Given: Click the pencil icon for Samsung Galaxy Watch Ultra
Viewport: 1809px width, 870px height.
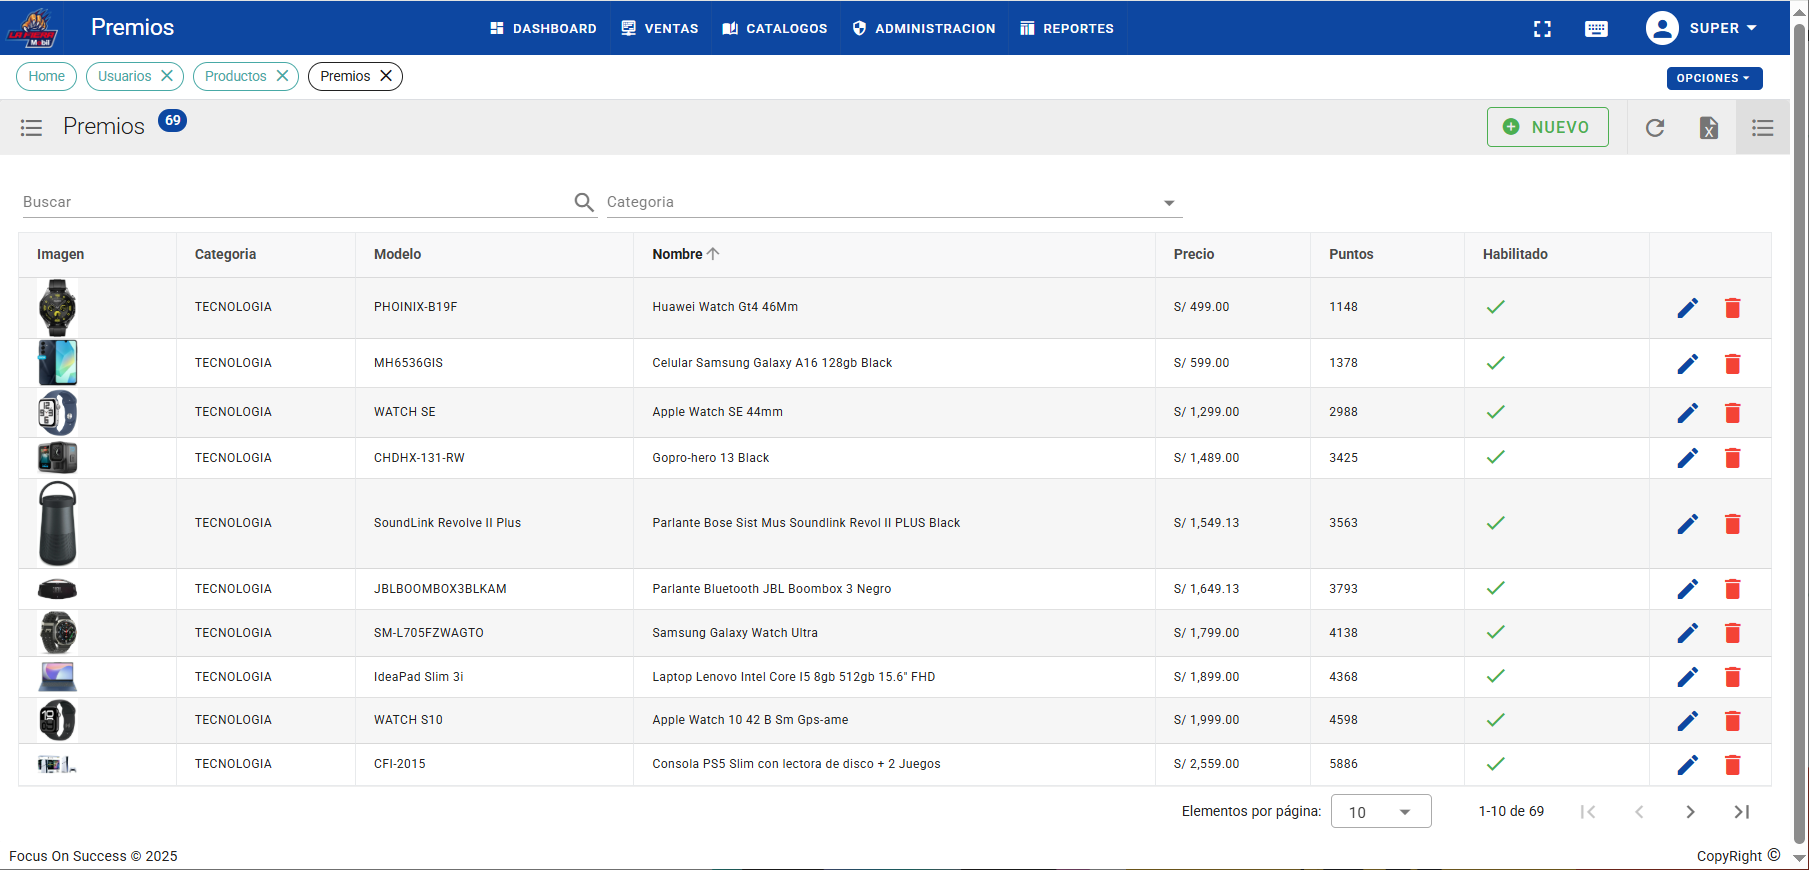Looking at the screenshot, I should [x=1688, y=633].
